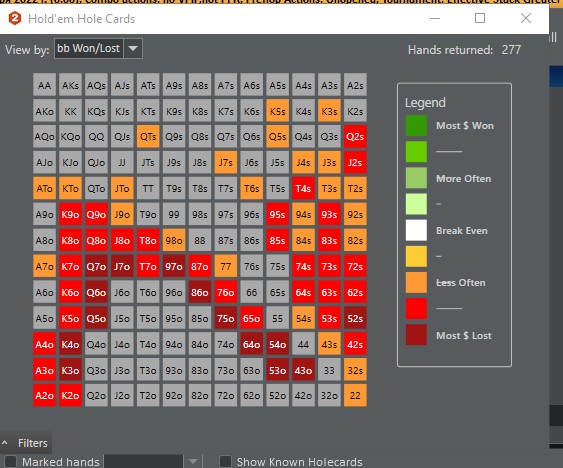The image size is (563, 468).
Task: Click the 95s hand cell
Action: 278,214
